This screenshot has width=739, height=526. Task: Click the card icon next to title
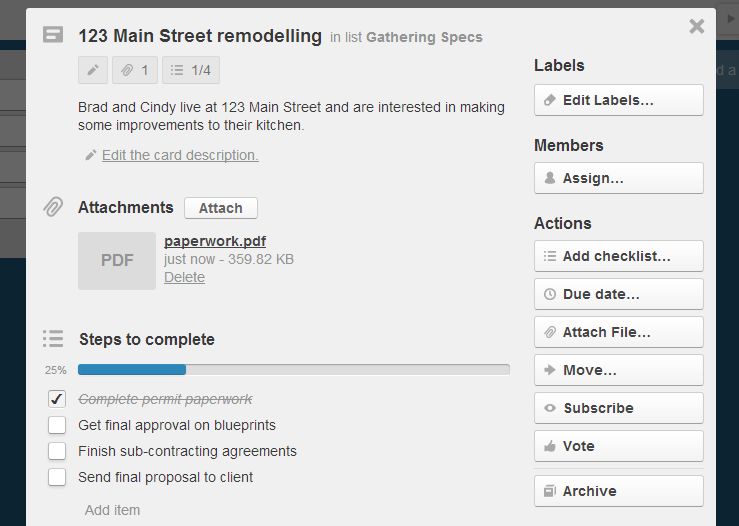pos(53,35)
